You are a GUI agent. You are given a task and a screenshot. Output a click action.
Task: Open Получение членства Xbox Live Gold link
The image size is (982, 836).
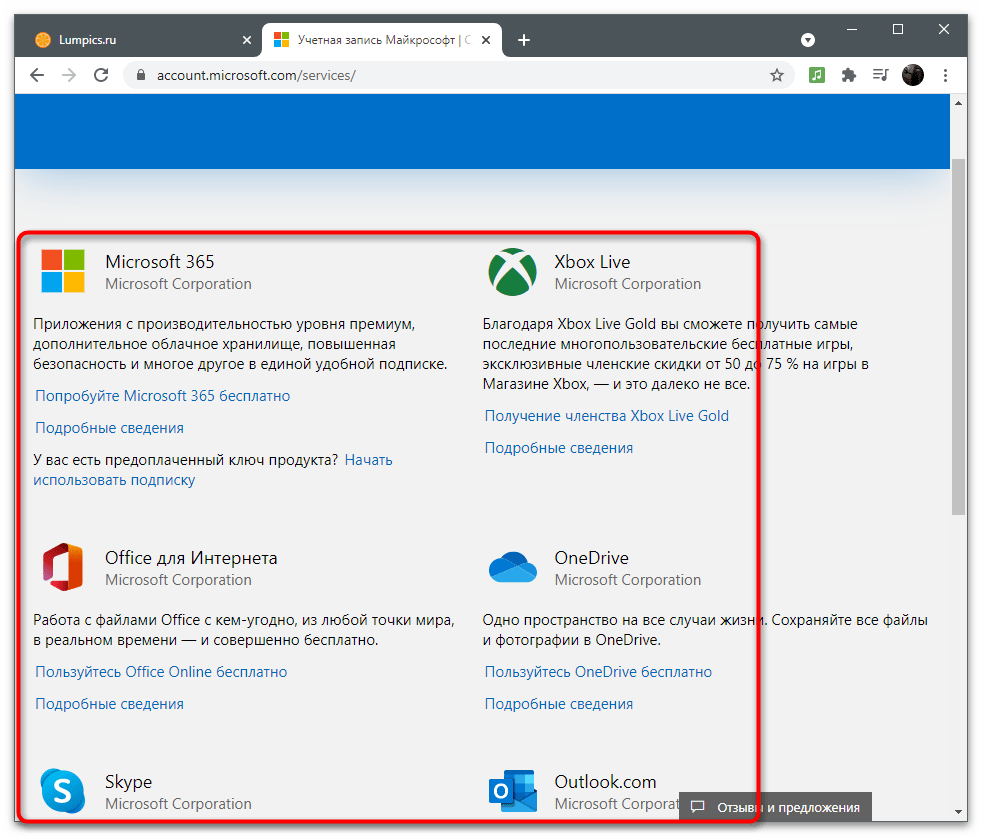[x=607, y=416]
